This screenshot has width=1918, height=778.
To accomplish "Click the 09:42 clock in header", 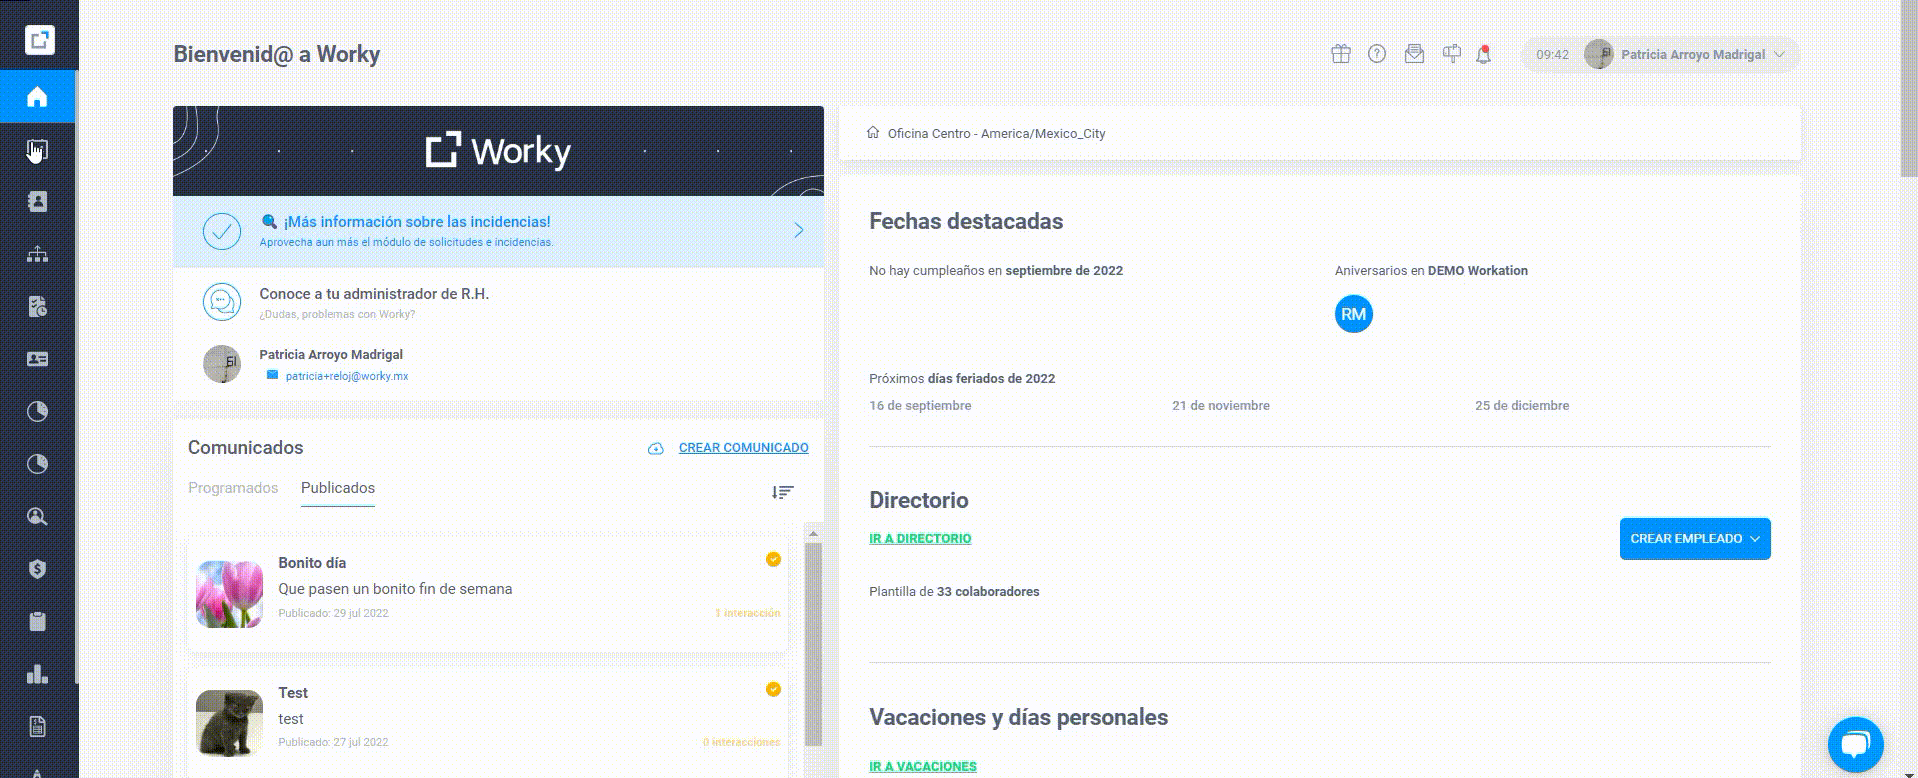I will click(1552, 55).
